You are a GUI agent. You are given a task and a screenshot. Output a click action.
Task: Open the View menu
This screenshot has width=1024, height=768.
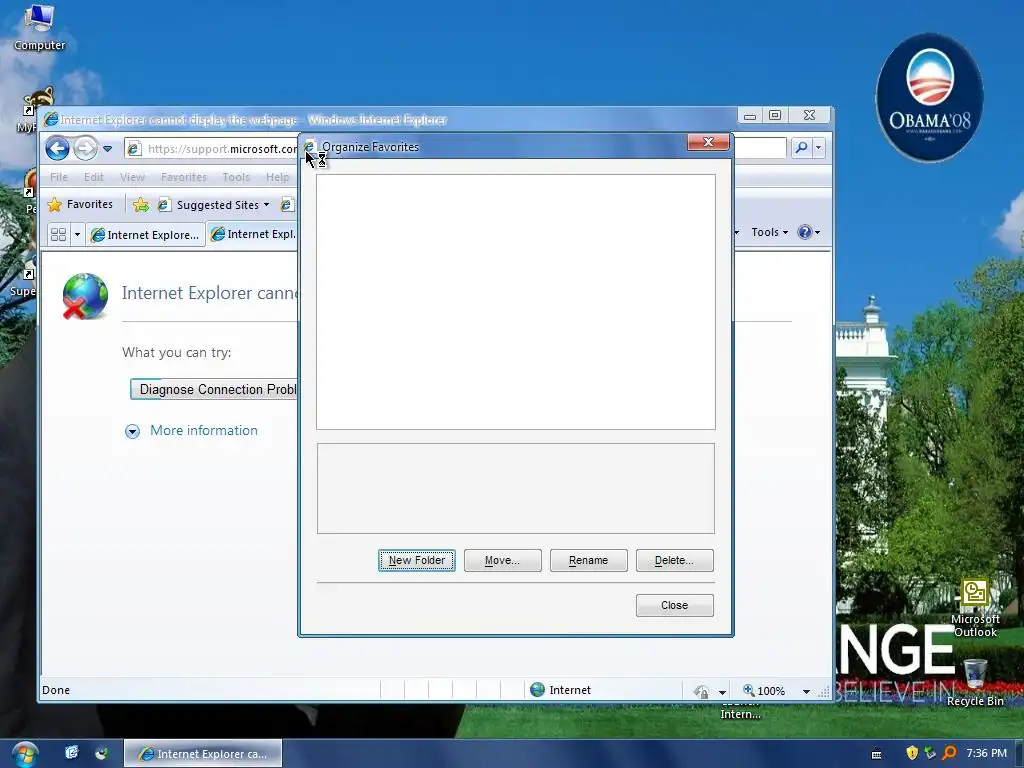coord(133,177)
